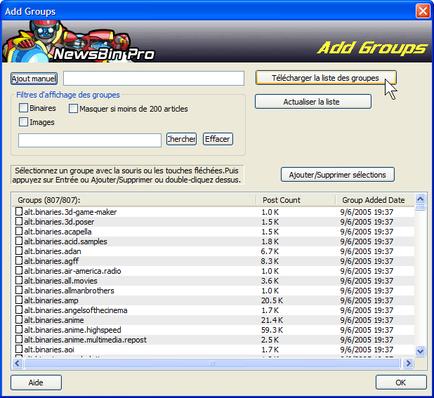The height and width of the screenshot is (398, 434).
Task: Click the scroll down arrow of group list
Action: [x=420, y=351]
